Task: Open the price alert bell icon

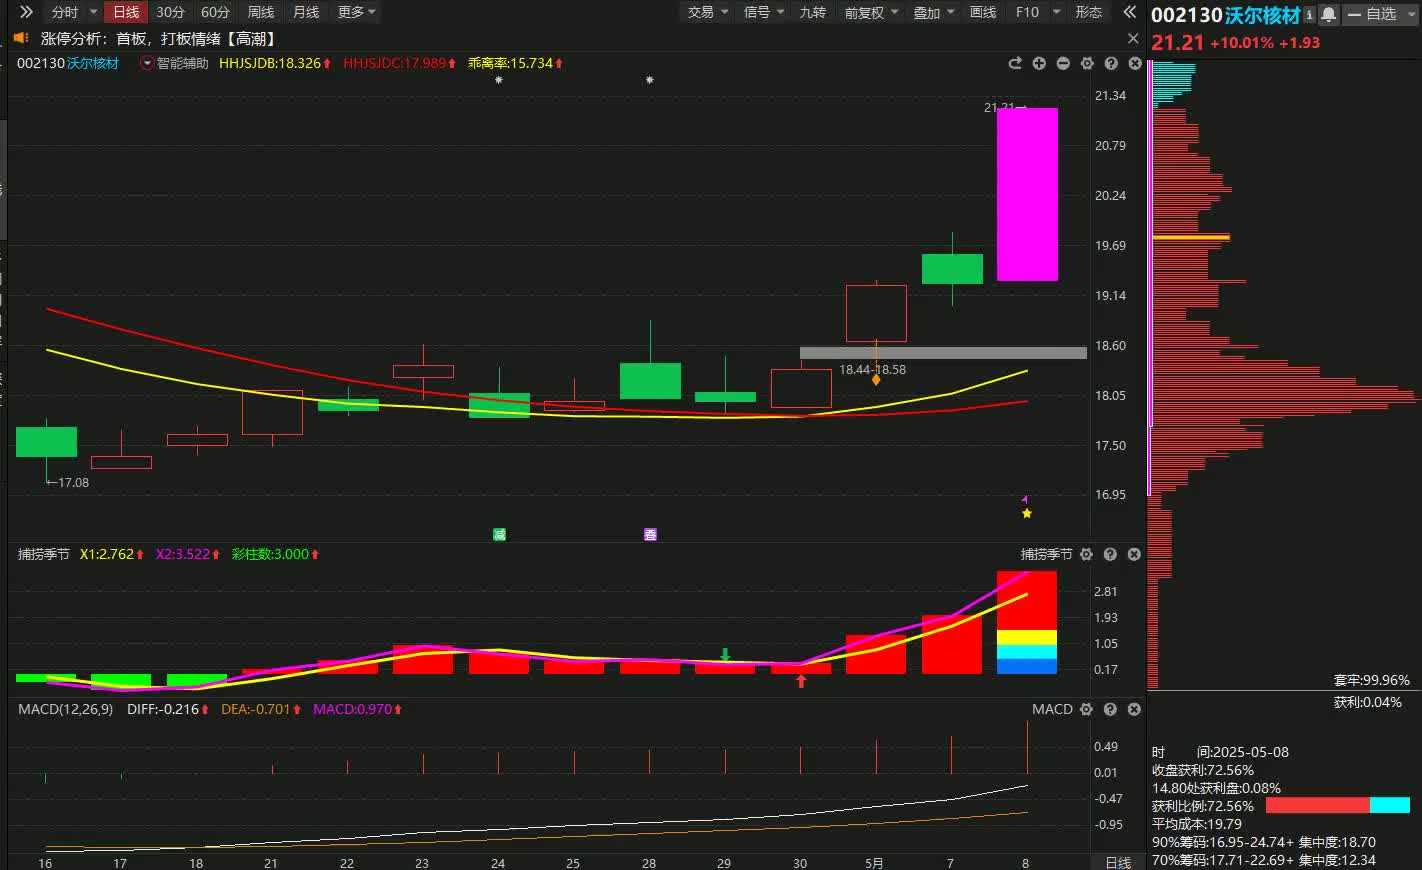Action: pos(1328,14)
